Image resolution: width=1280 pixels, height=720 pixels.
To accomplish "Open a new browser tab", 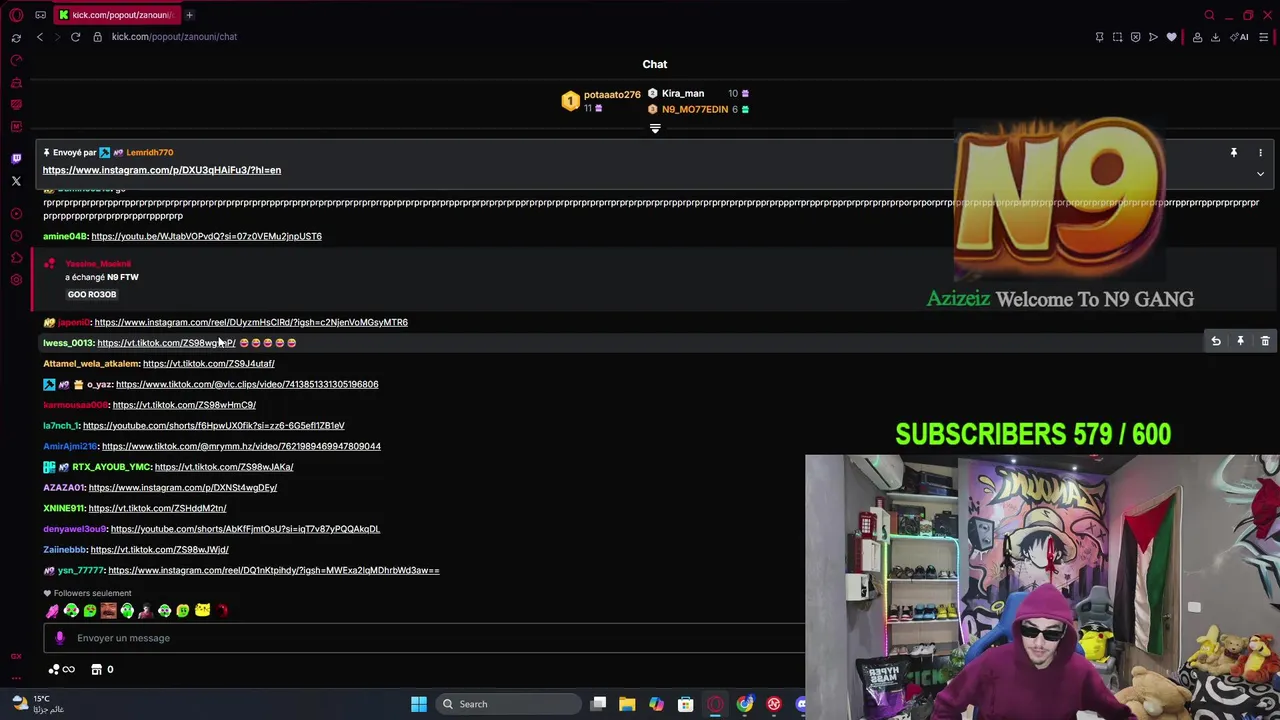I will coord(189,15).
